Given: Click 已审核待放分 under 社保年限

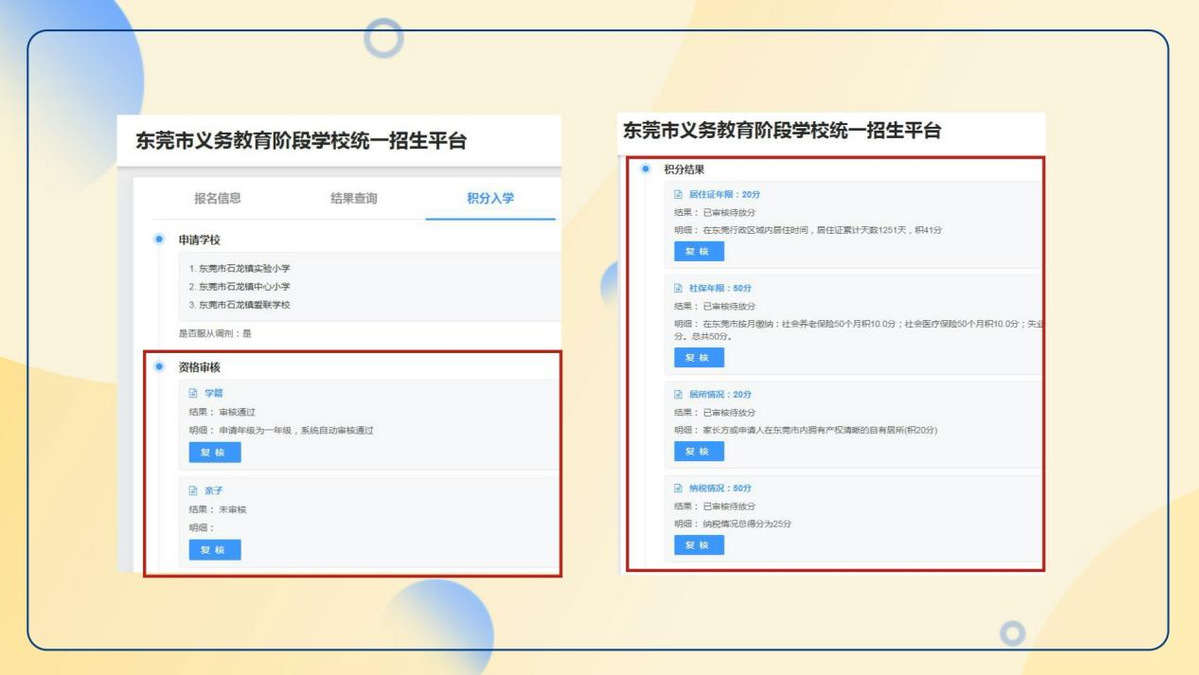Looking at the screenshot, I should (x=729, y=307).
